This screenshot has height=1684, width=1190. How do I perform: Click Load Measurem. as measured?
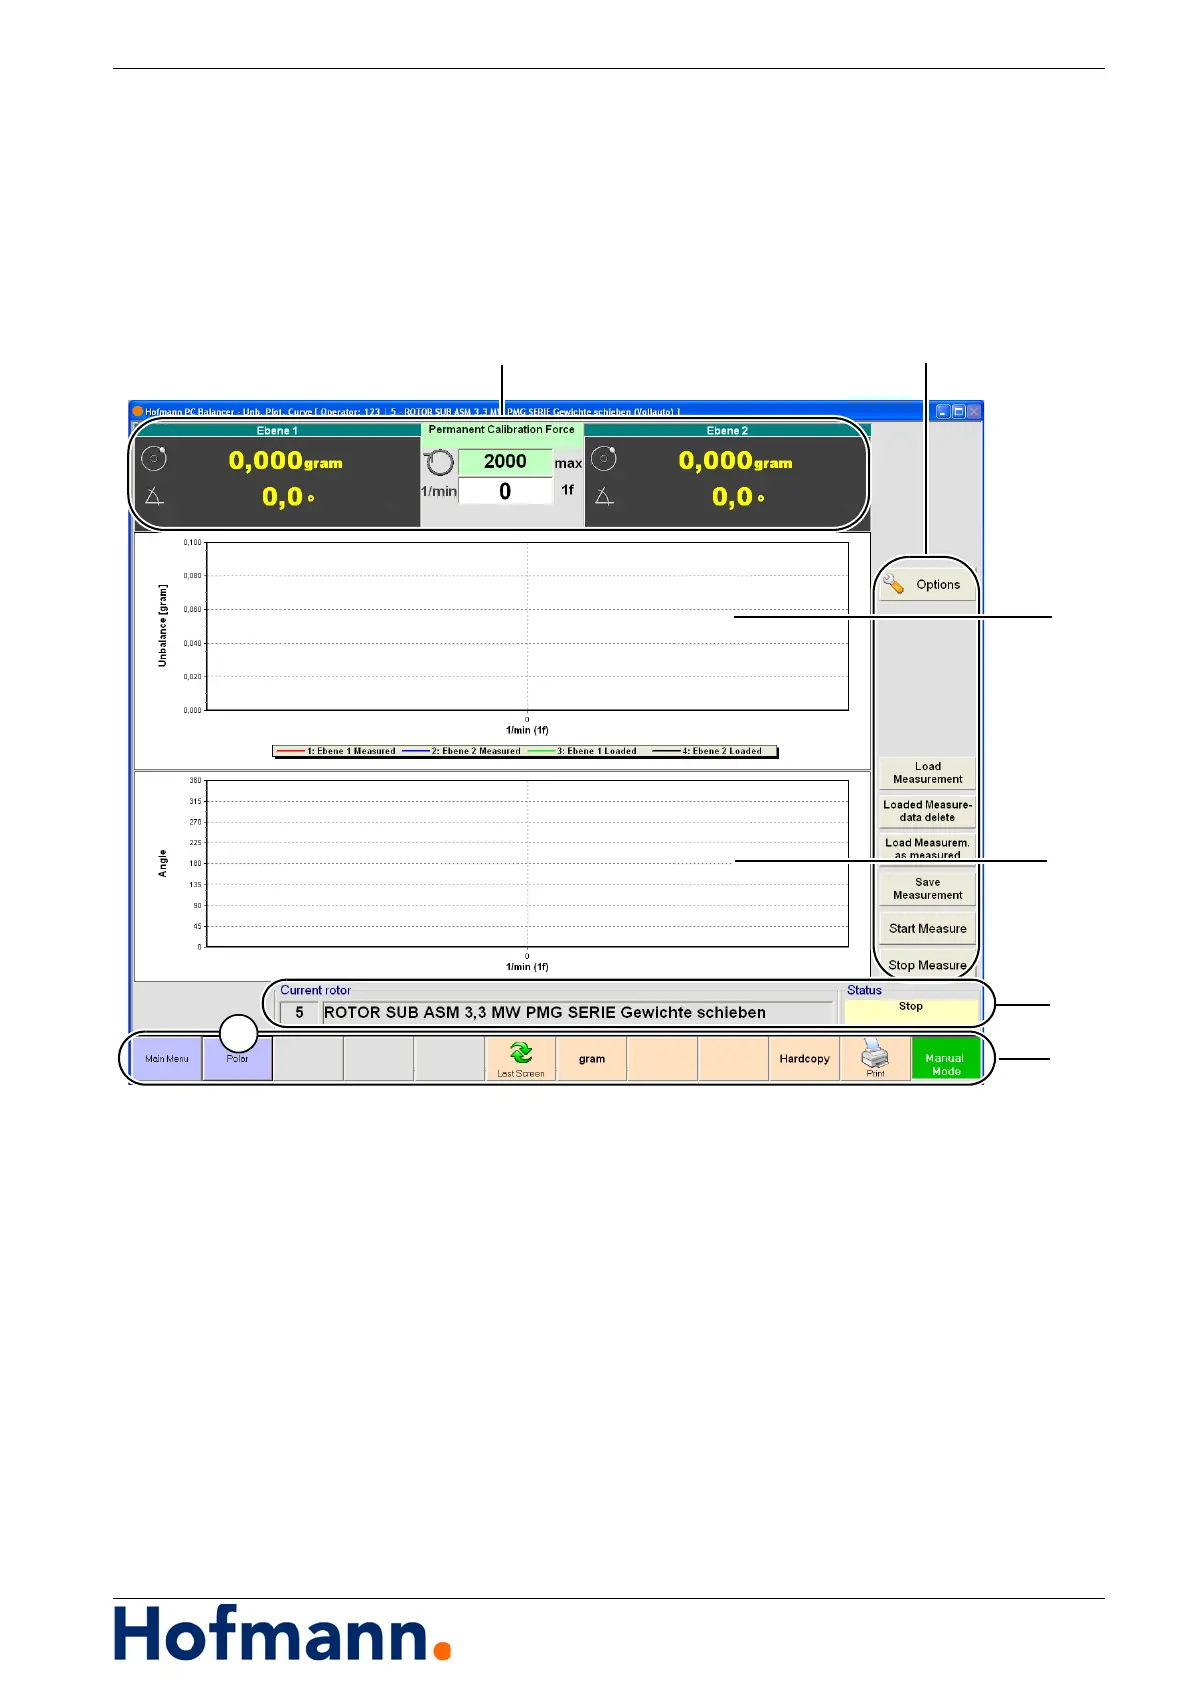(927, 848)
